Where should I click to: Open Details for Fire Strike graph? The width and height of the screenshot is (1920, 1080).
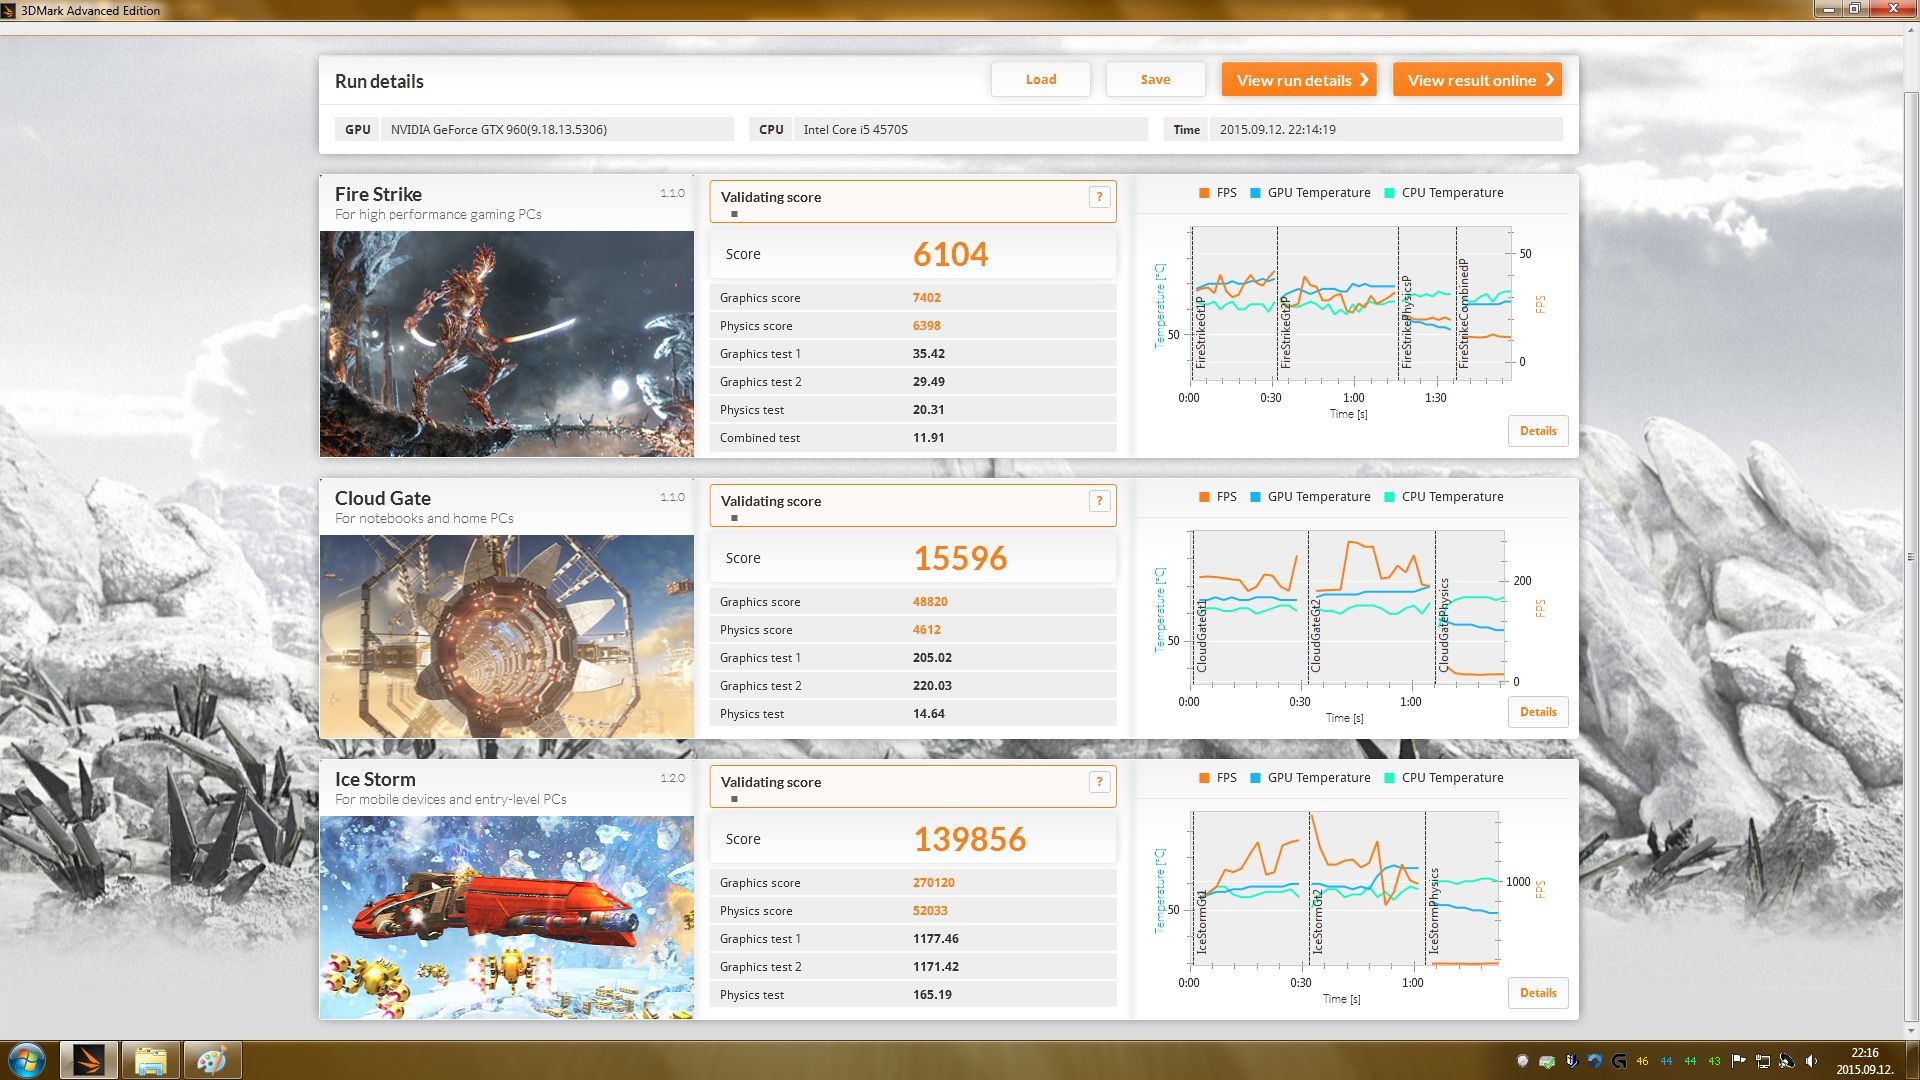click(1538, 431)
